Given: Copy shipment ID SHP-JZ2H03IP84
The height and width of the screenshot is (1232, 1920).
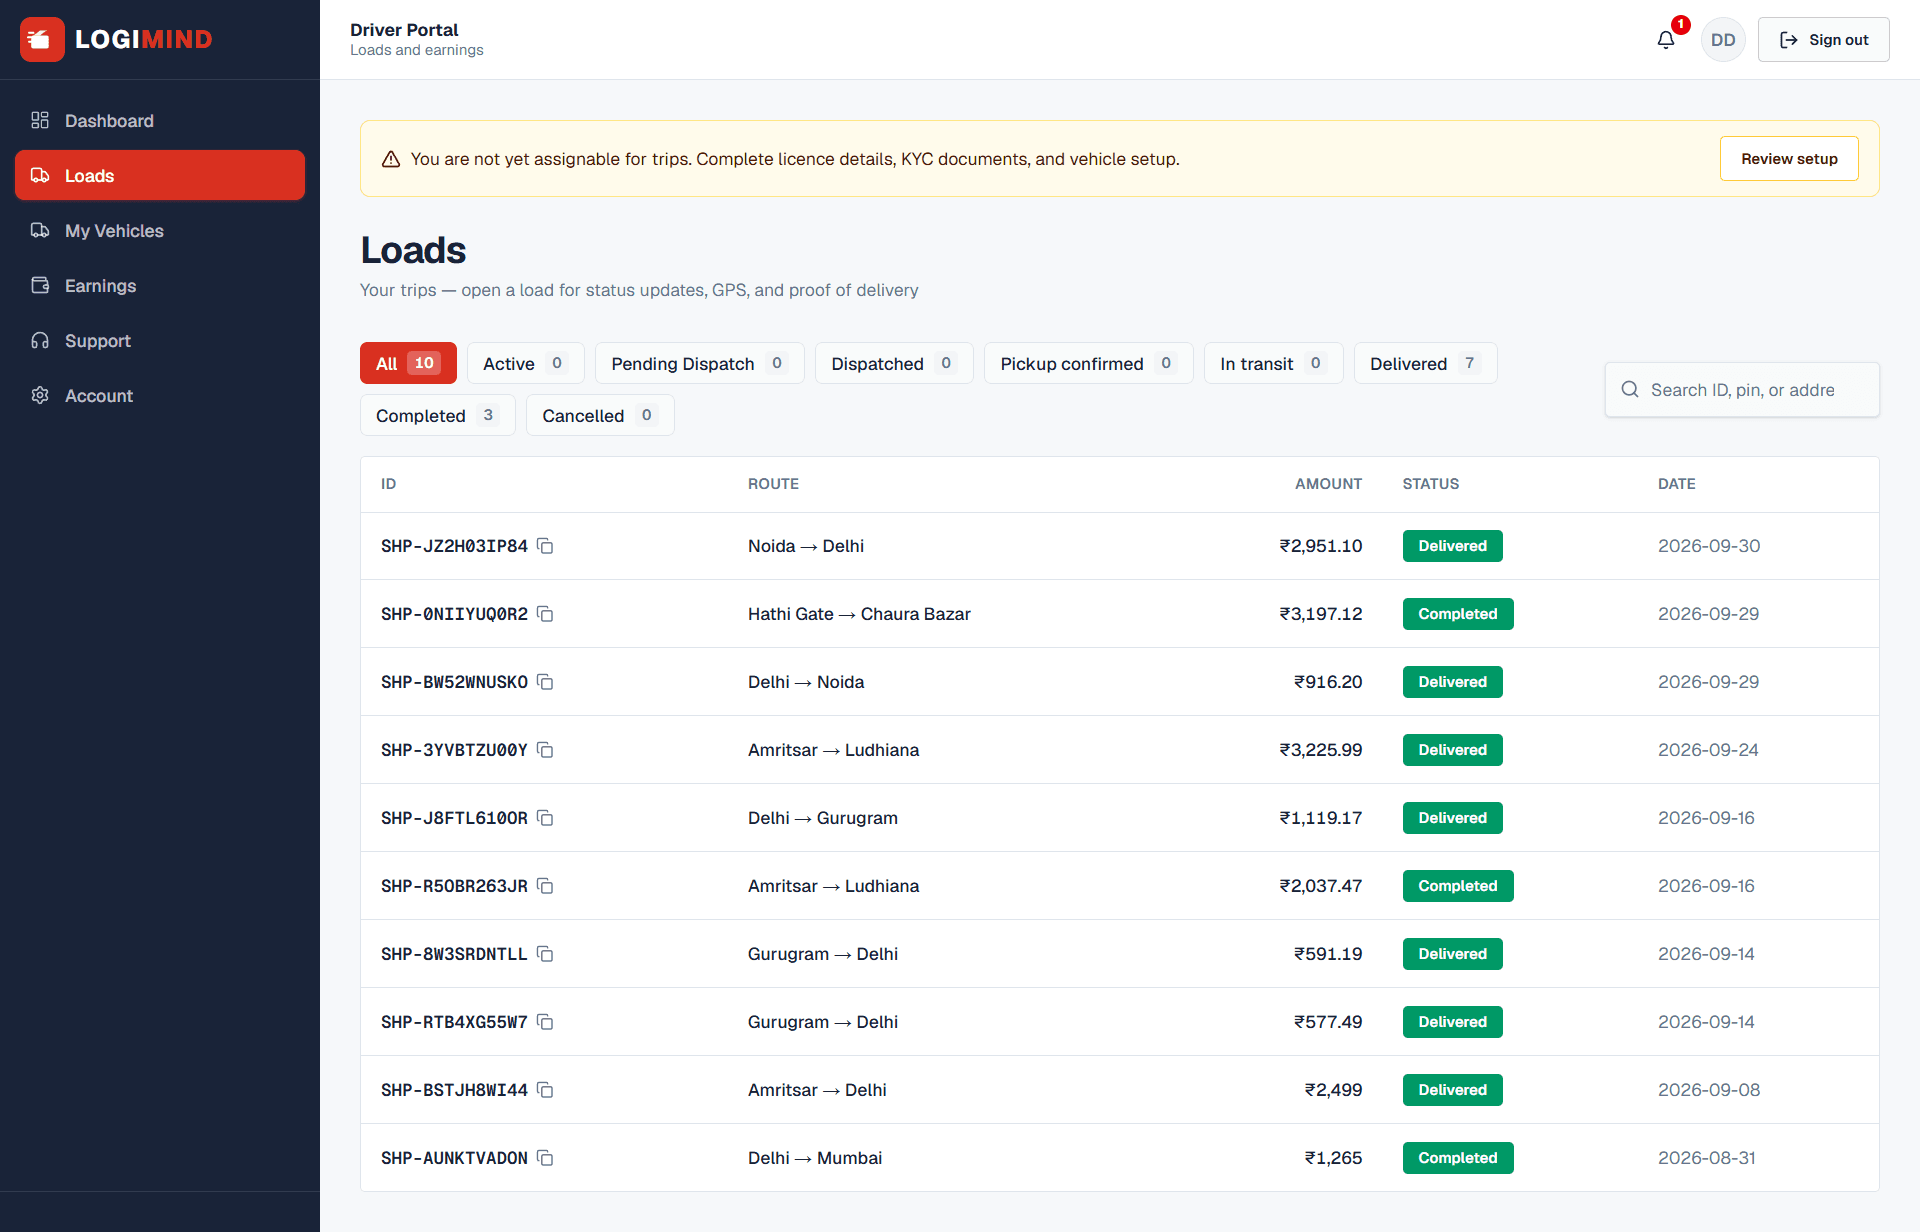Looking at the screenshot, I should click(545, 546).
